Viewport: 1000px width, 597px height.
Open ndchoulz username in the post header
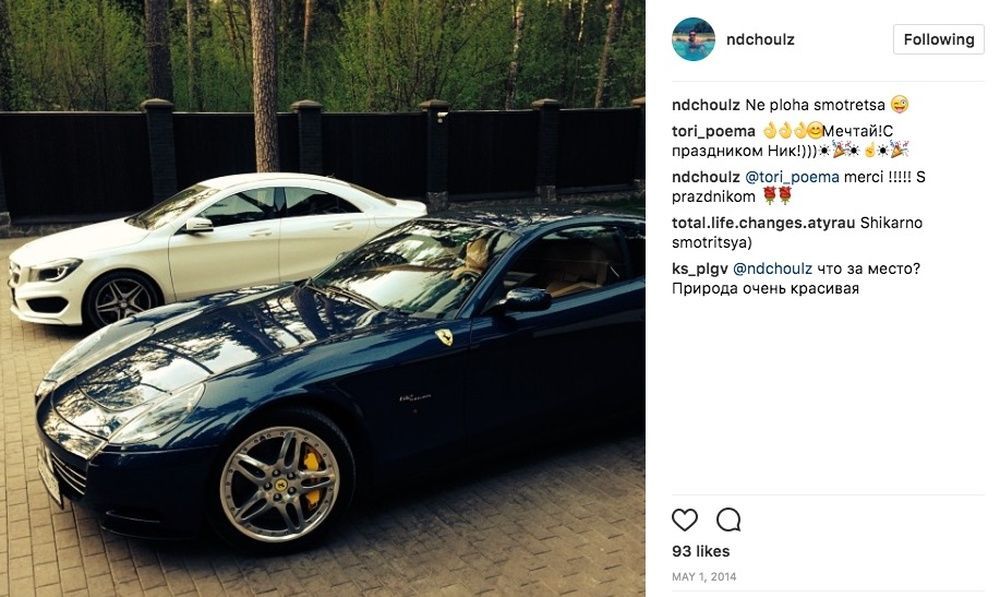(760, 40)
